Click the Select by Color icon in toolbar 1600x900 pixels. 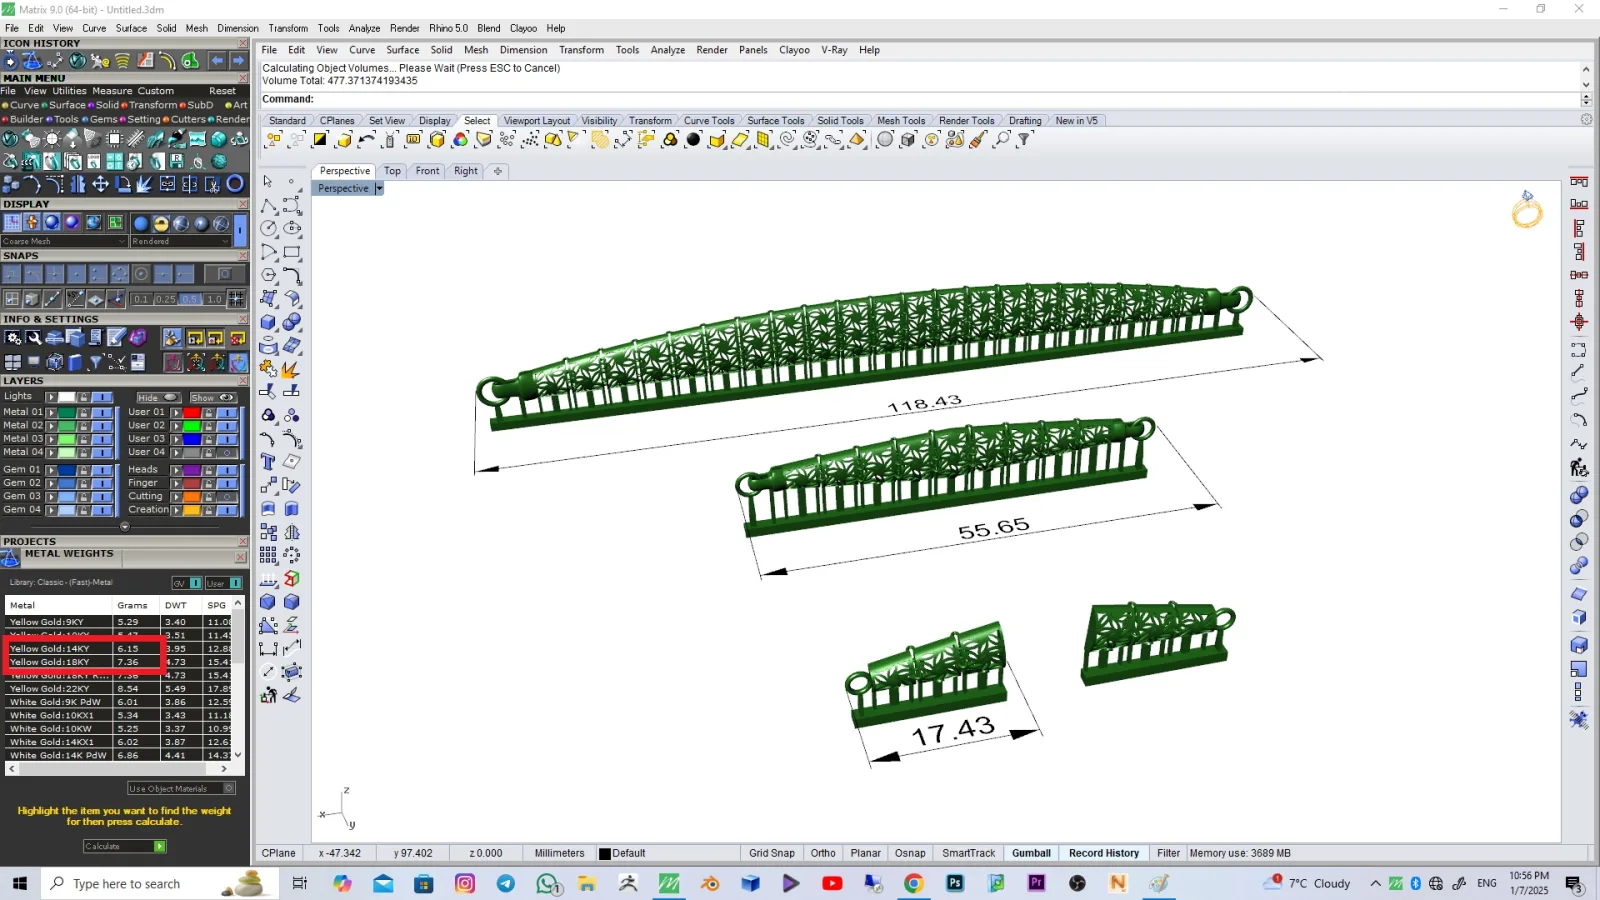pyautogui.click(x=460, y=140)
